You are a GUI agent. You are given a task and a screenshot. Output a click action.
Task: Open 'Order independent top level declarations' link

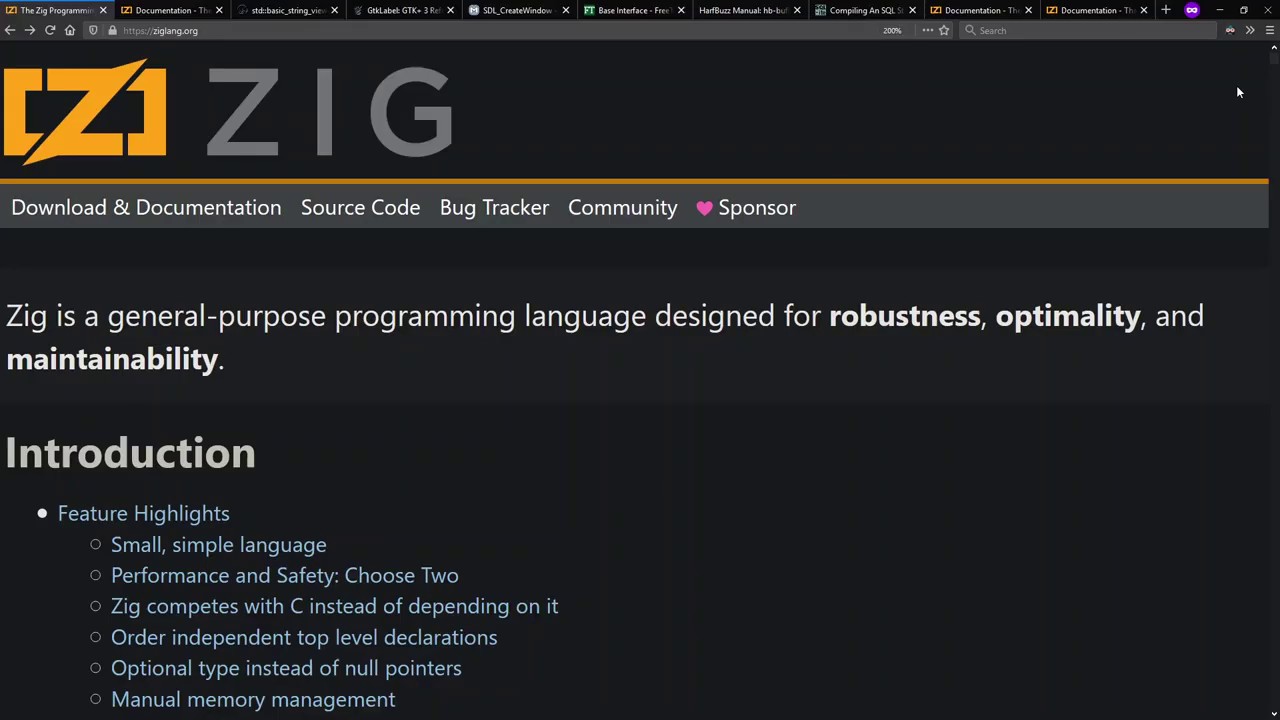304,638
